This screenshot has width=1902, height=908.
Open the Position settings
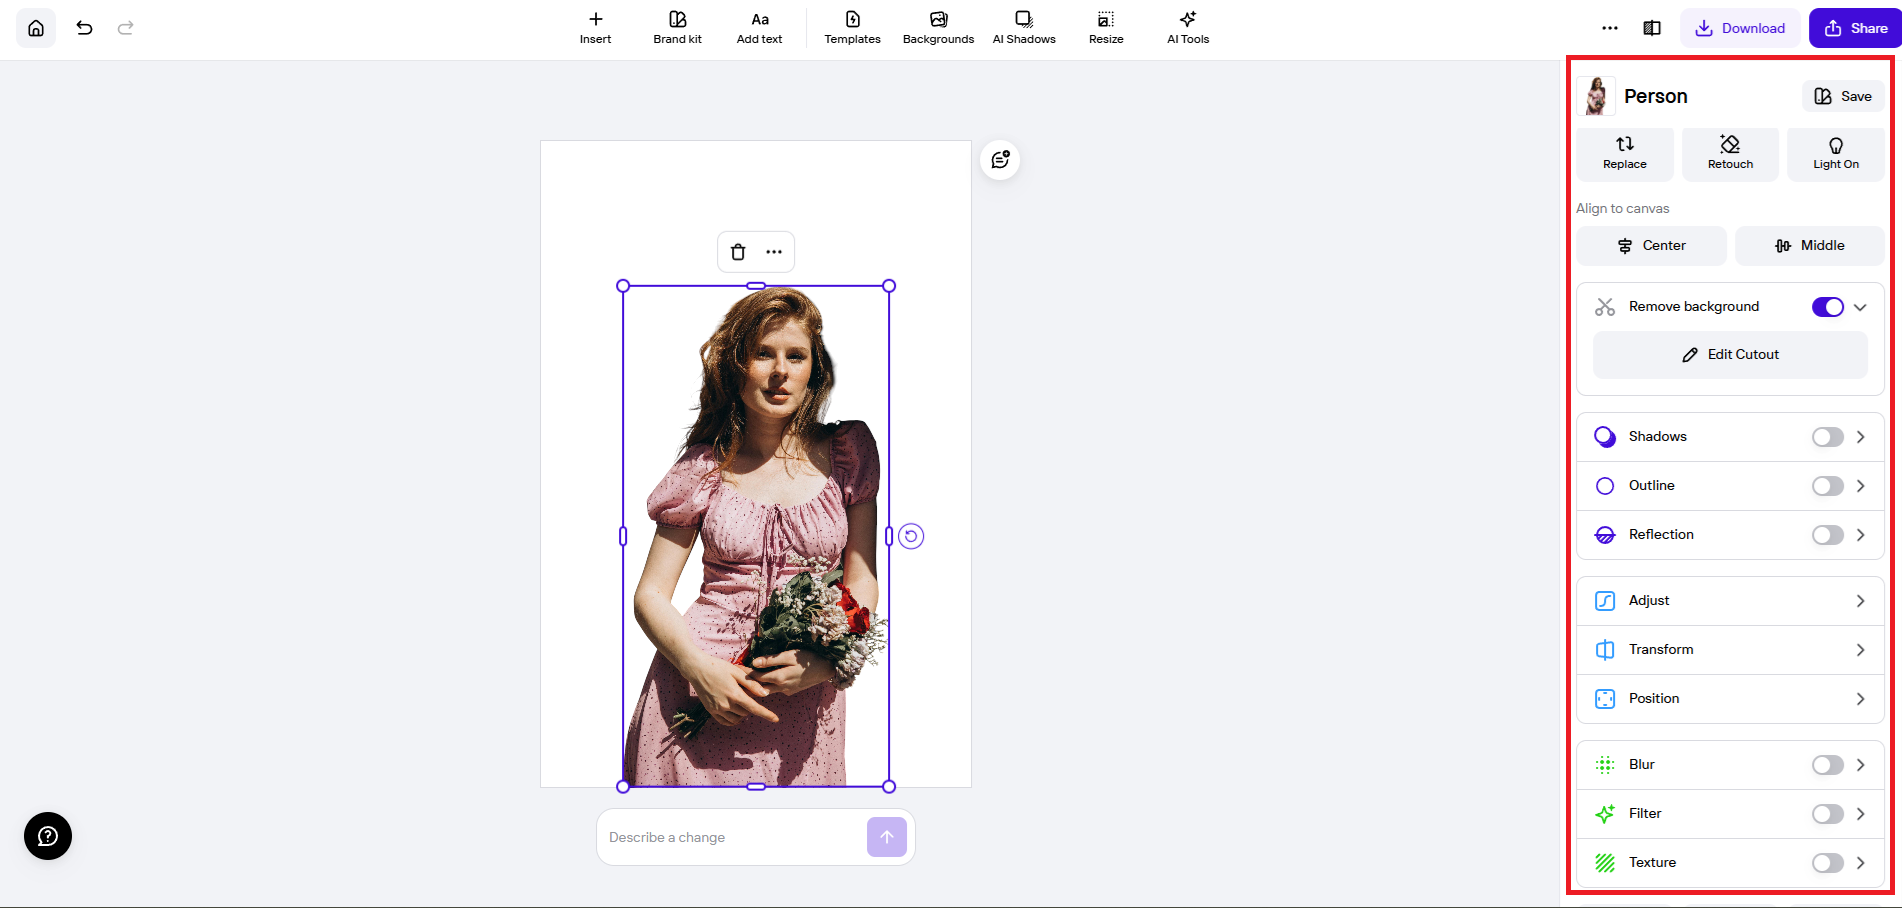pos(1730,699)
